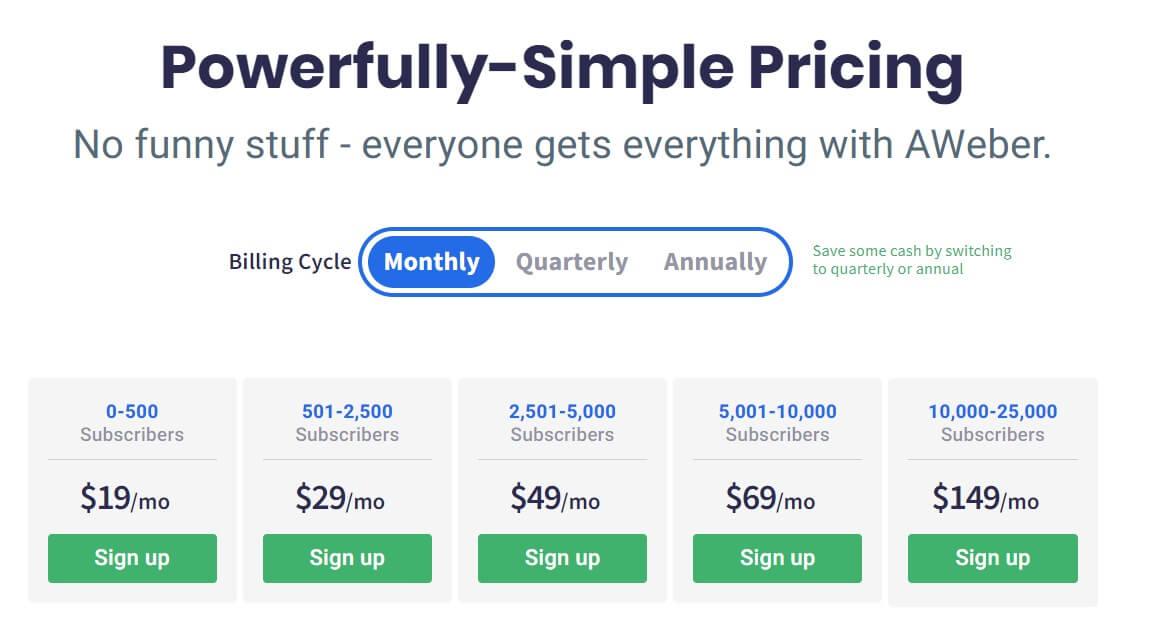Select the Monthly billing cycle
The height and width of the screenshot is (635, 1157).
[431, 262]
